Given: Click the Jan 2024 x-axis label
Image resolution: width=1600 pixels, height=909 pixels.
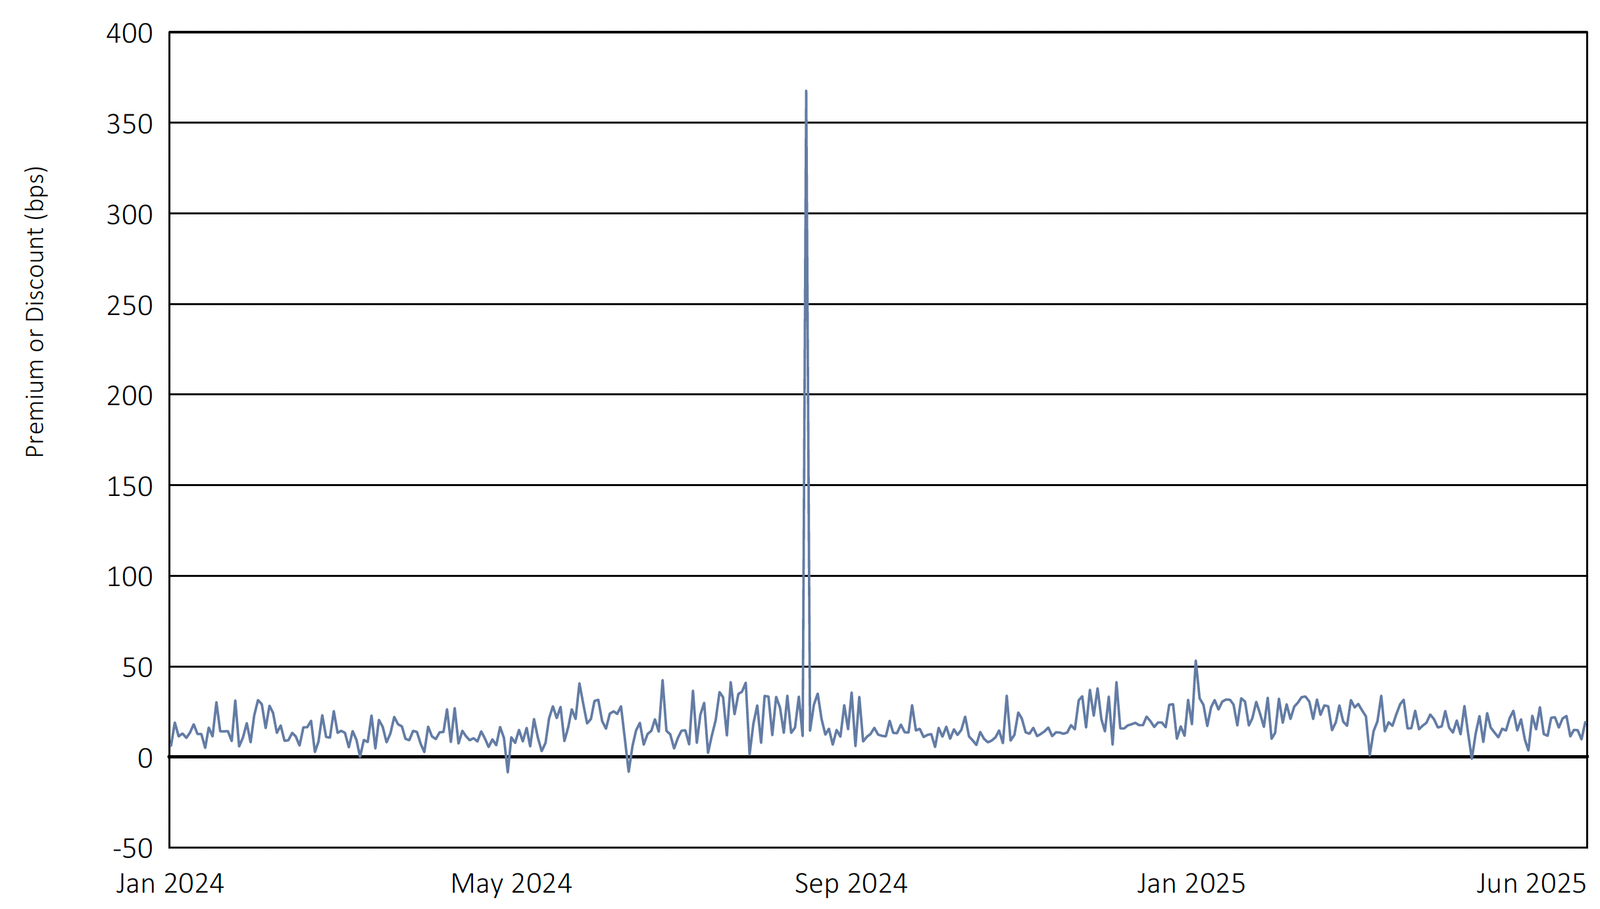Looking at the screenshot, I should [170, 884].
